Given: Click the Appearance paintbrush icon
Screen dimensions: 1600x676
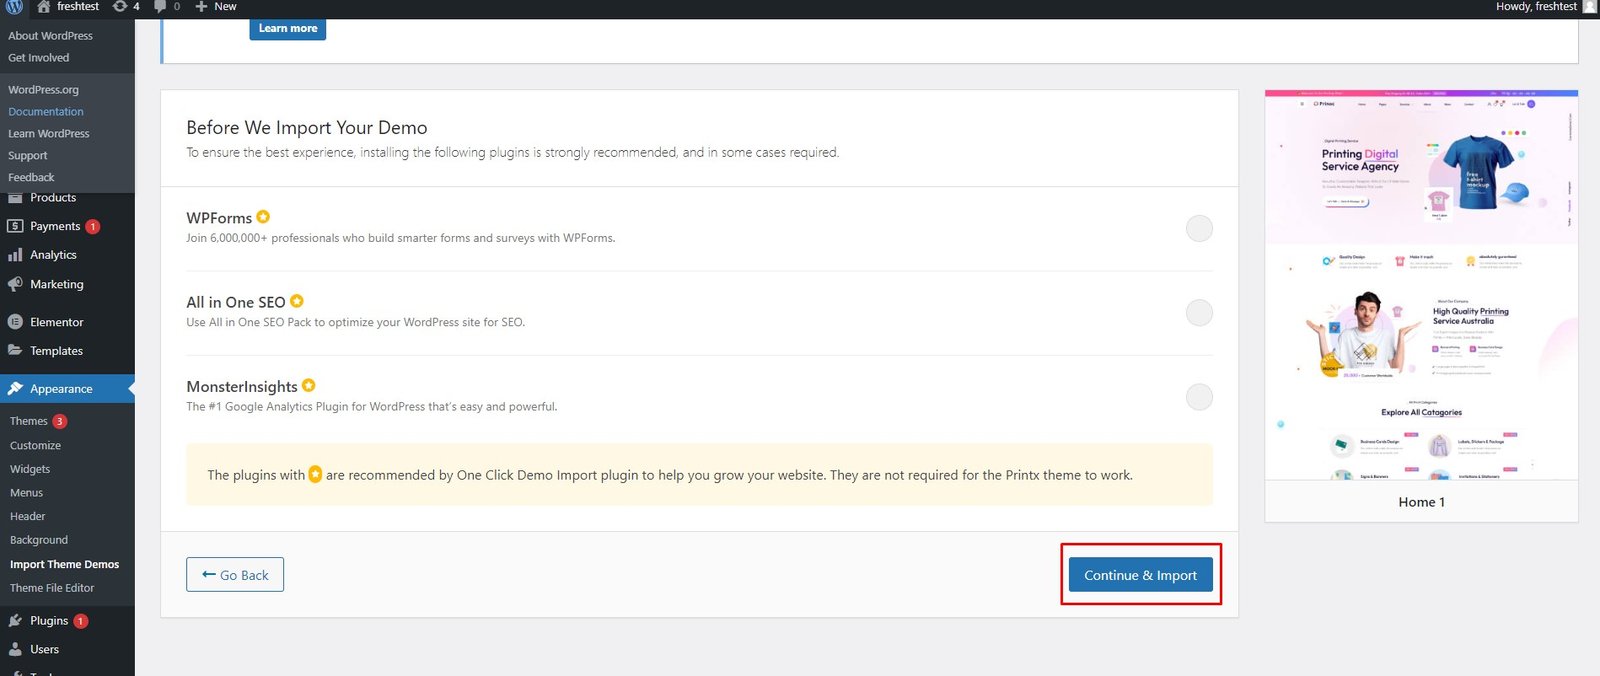Looking at the screenshot, I should [x=15, y=389].
